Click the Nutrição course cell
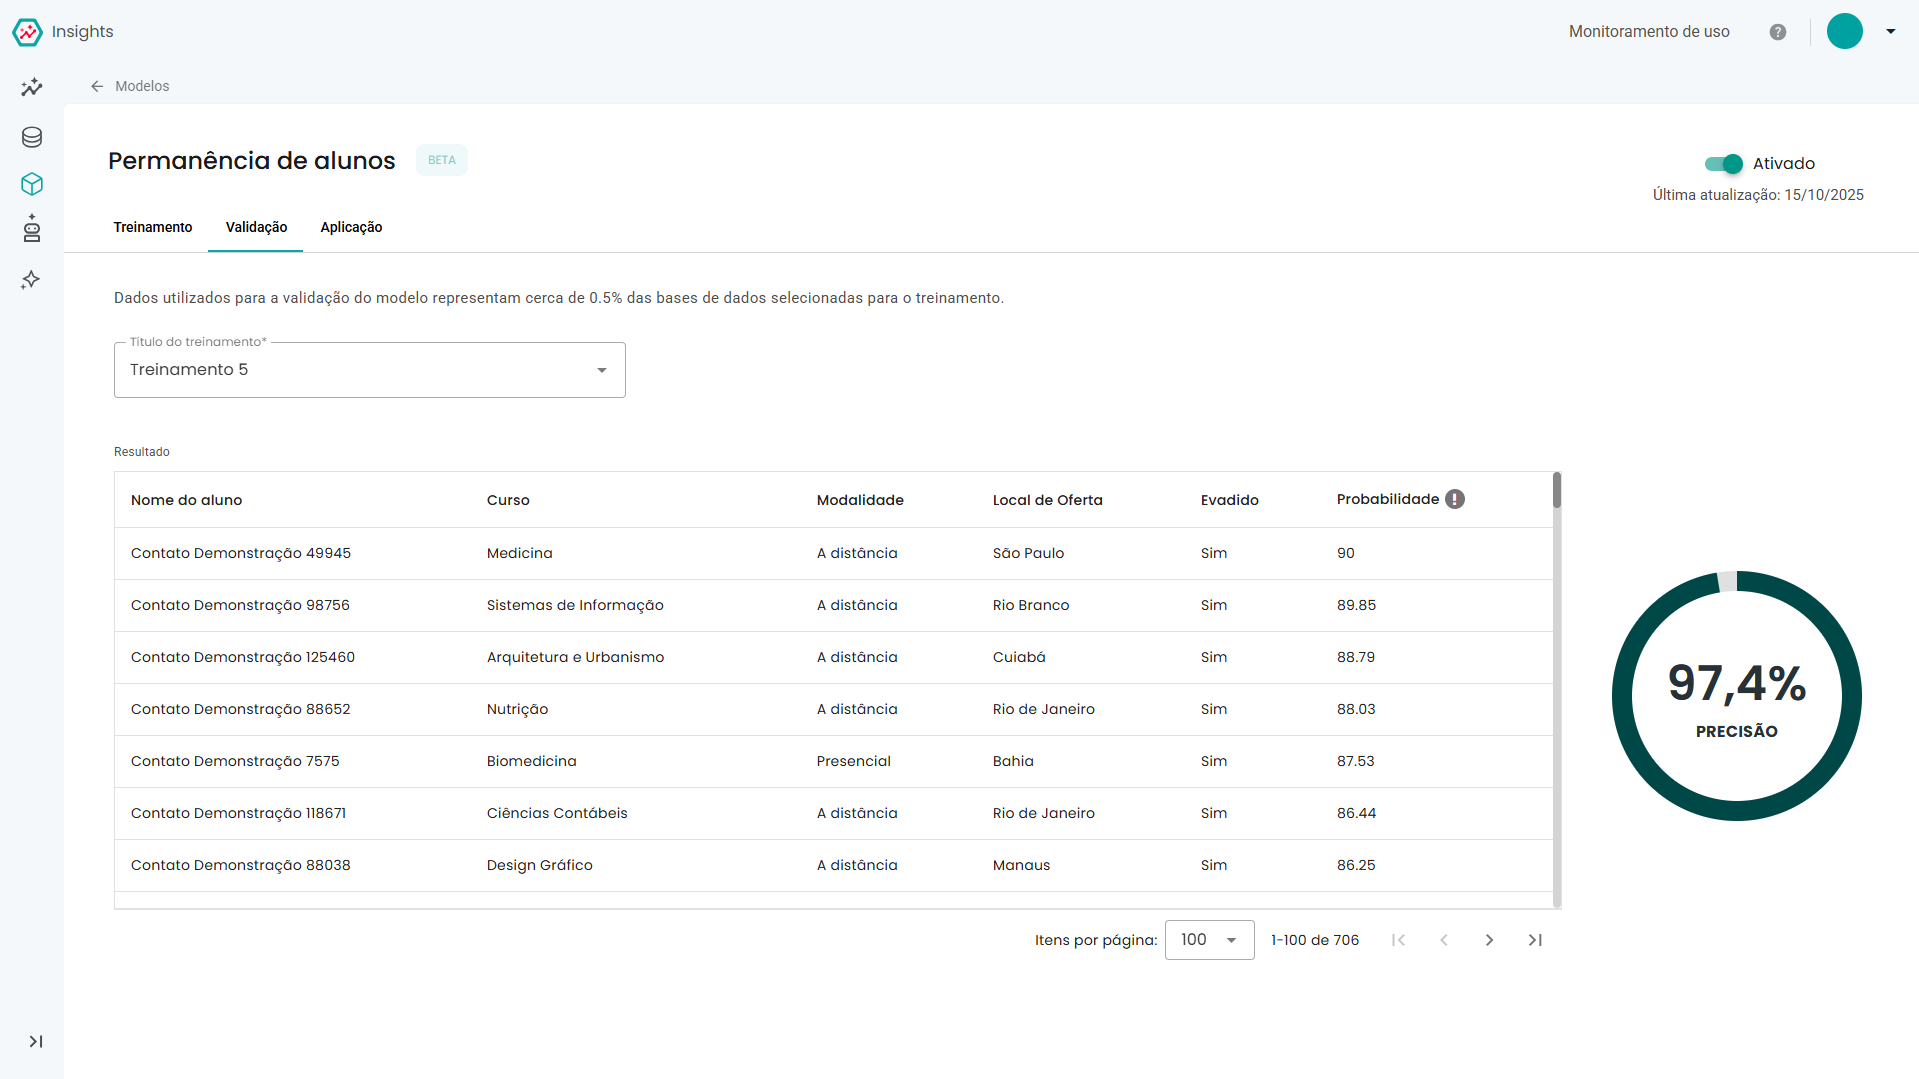The width and height of the screenshot is (1919, 1079). point(517,709)
